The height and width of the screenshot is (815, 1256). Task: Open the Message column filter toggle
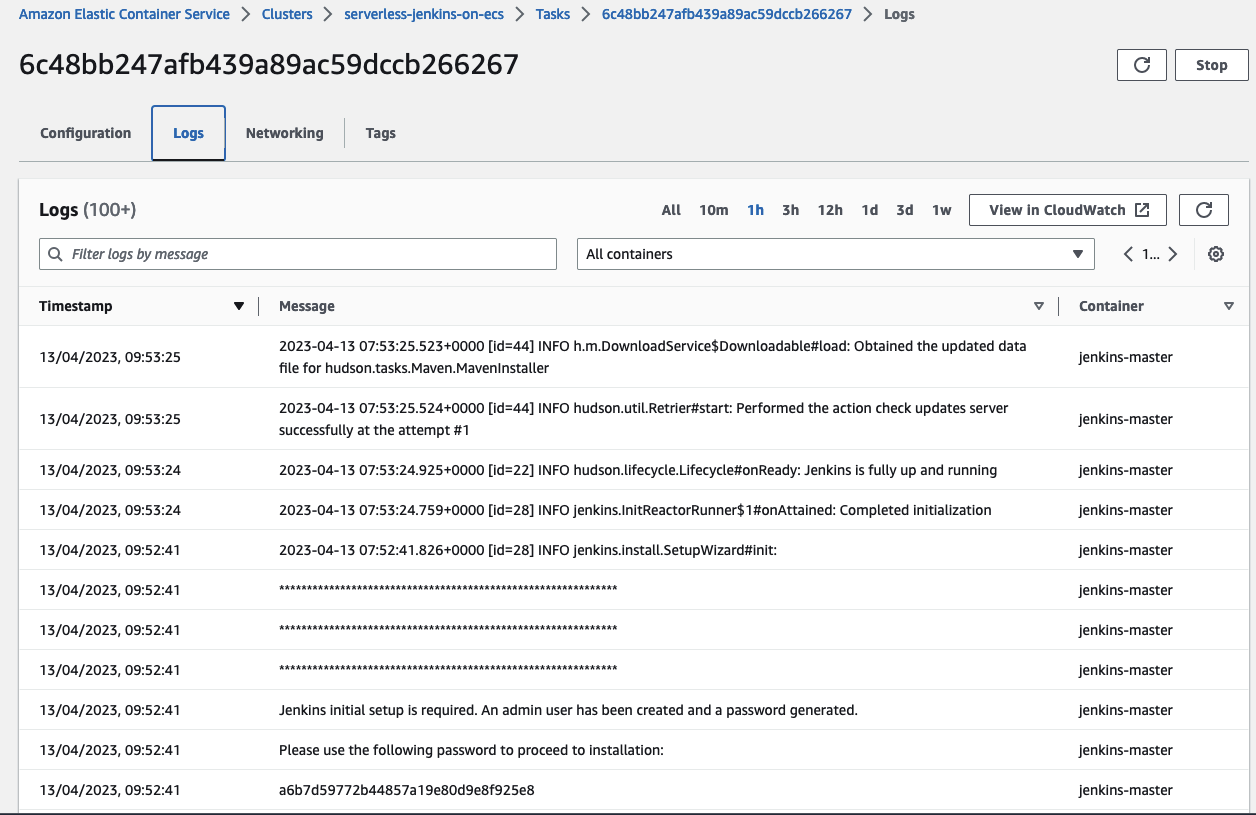pyautogui.click(x=1039, y=306)
